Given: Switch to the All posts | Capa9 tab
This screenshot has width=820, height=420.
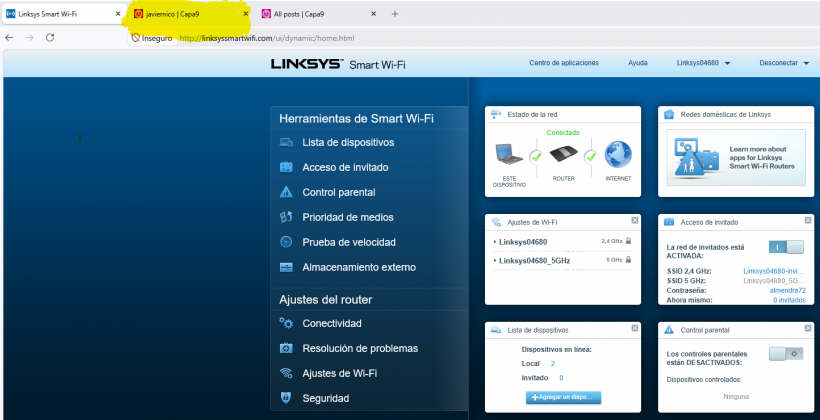Looking at the screenshot, I should click(318, 14).
